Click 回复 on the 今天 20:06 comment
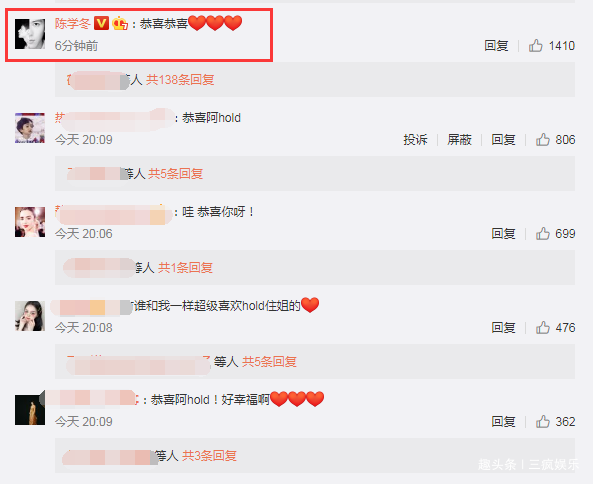 [x=503, y=233]
